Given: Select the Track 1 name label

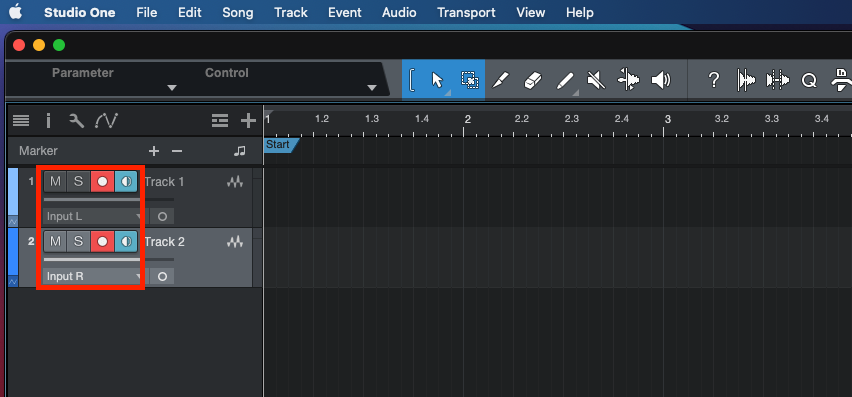Looking at the screenshot, I should tap(165, 182).
